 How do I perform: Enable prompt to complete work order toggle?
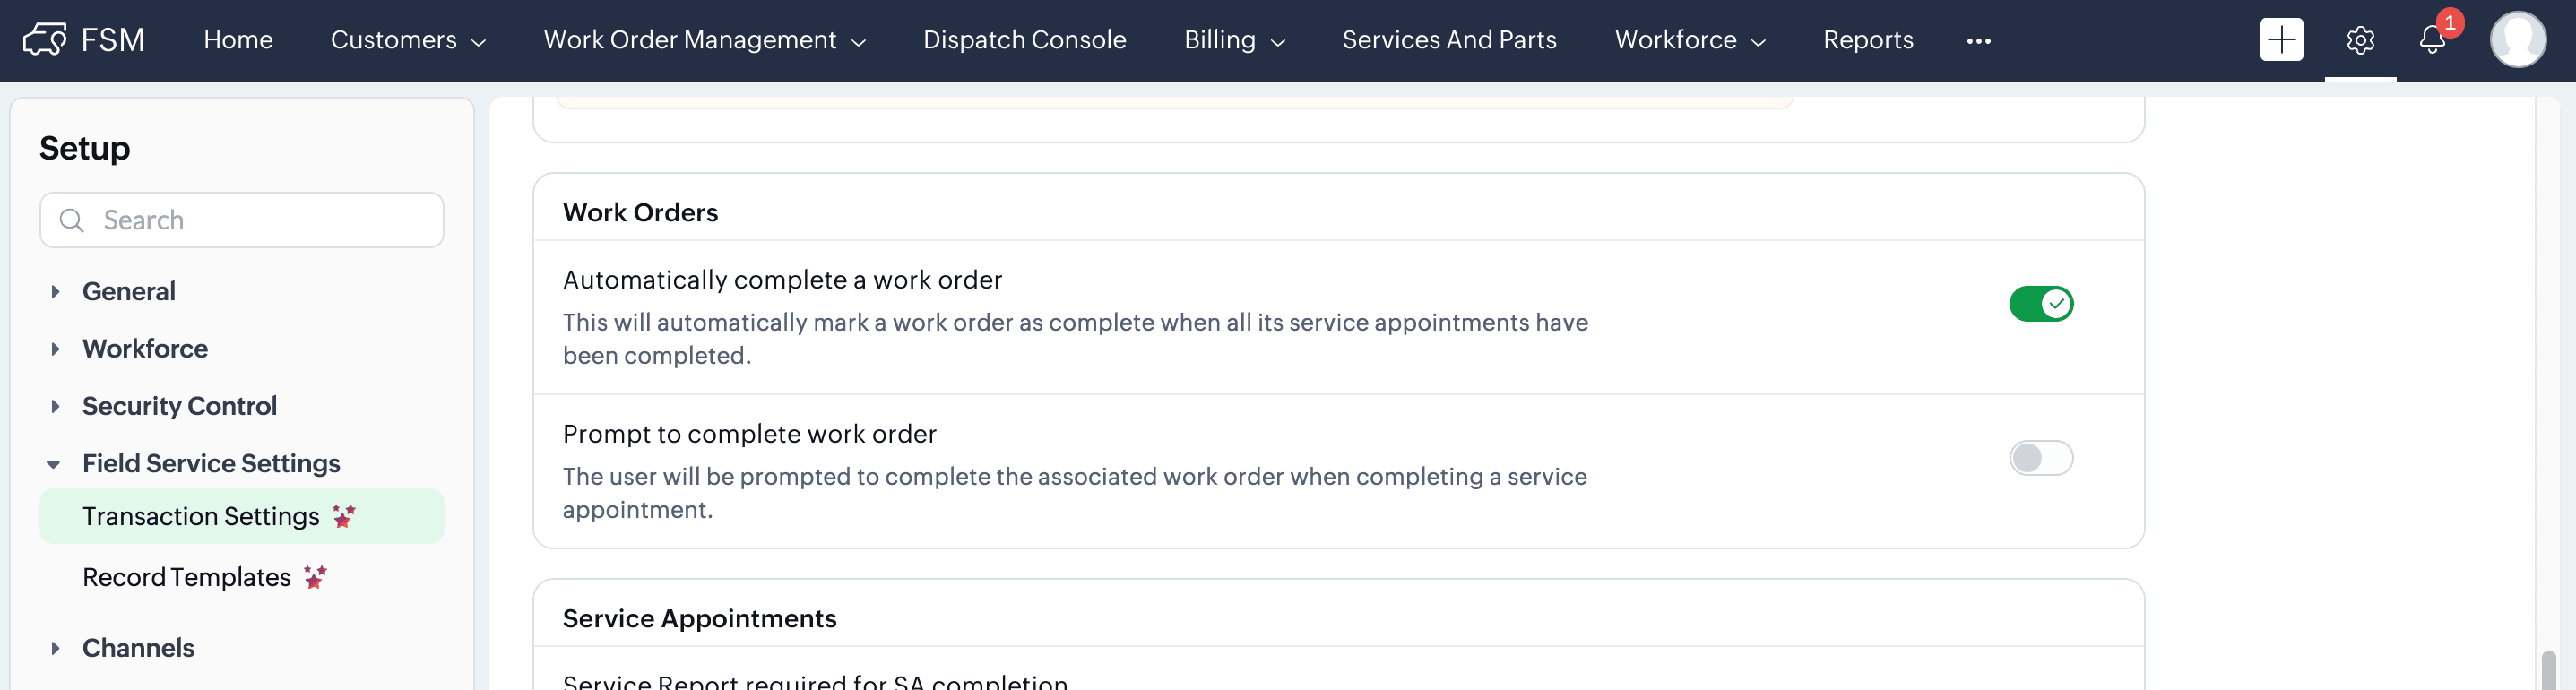tap(2041, 458)
